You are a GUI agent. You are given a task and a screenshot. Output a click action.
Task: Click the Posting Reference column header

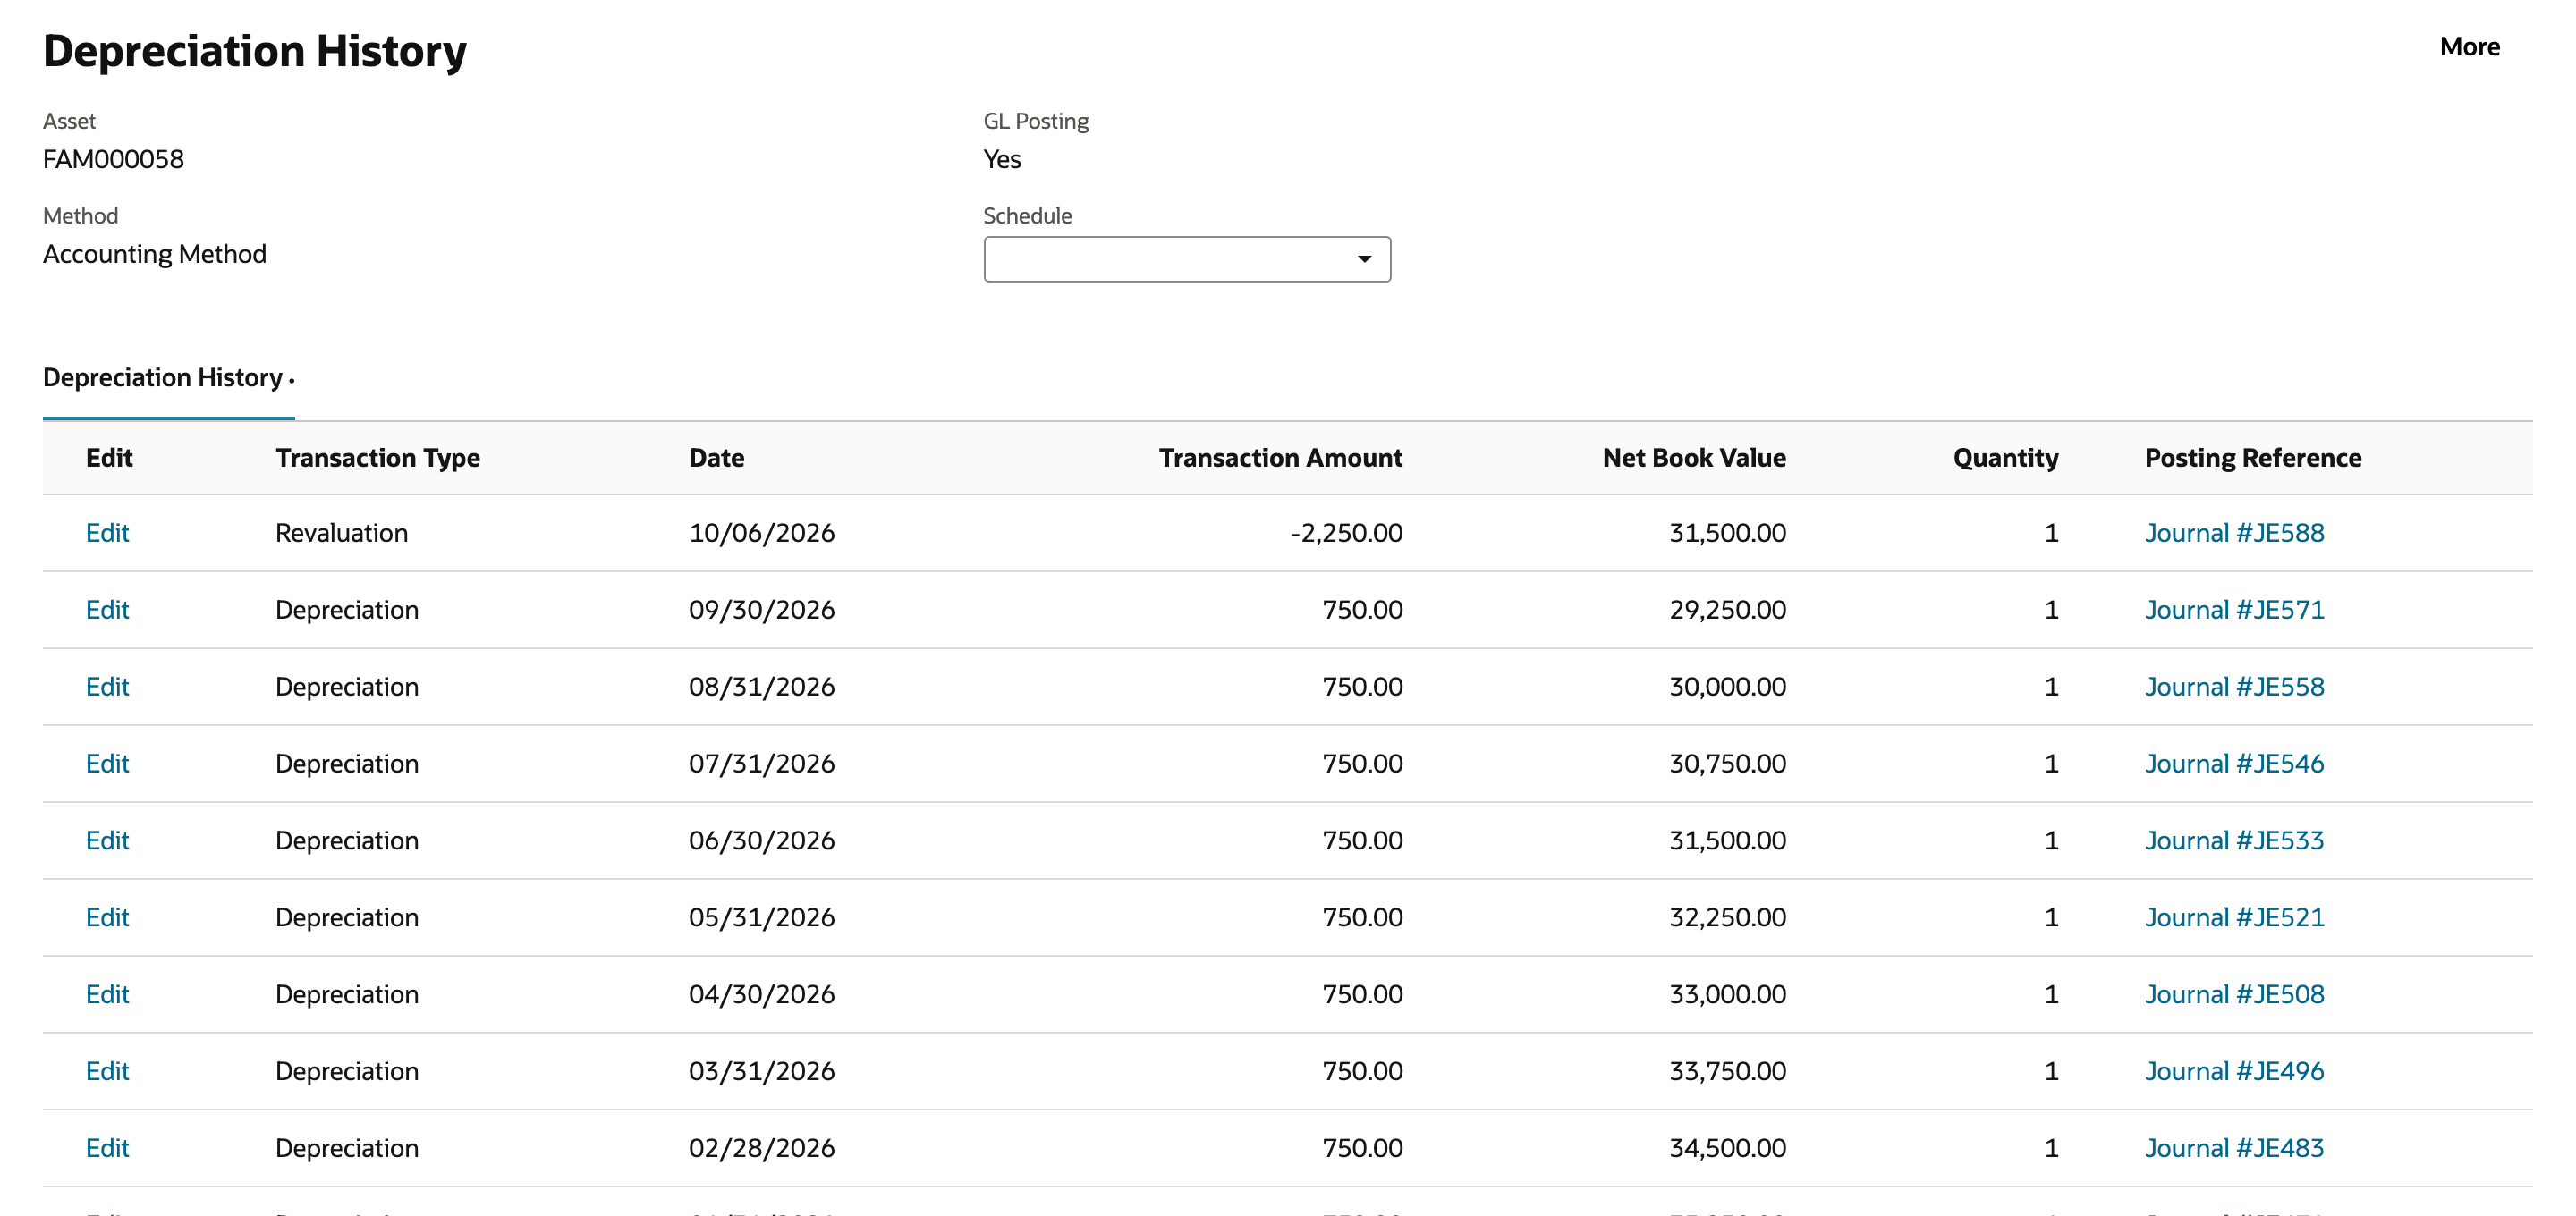click(2252, 458)
